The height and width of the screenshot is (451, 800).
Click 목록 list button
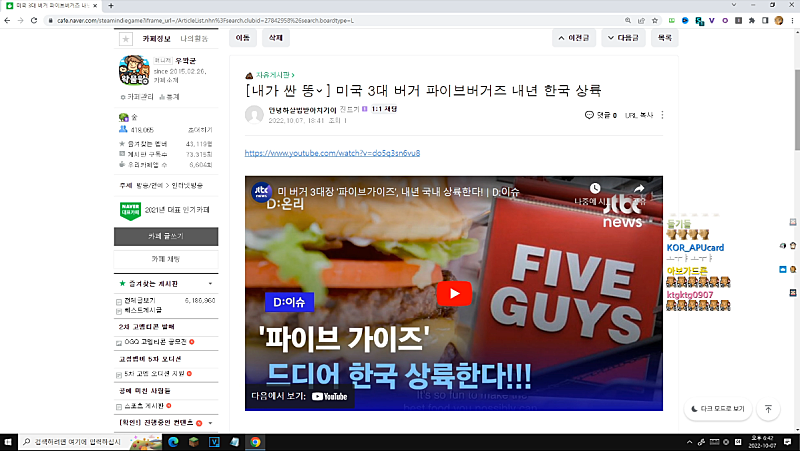point(664,38)
